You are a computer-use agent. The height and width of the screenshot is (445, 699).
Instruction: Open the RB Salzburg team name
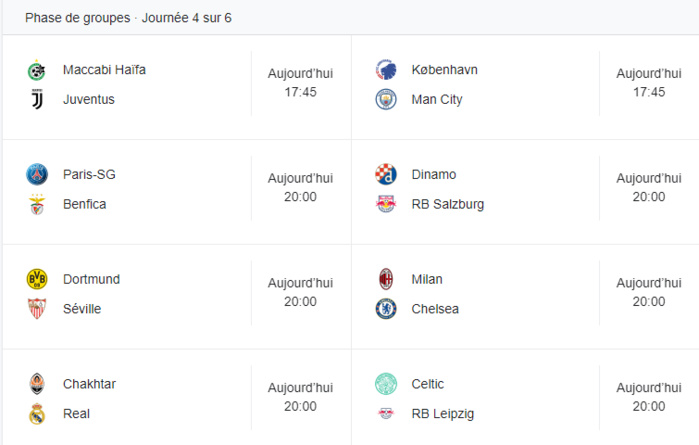pyautogui.click(x=447, y=204)
